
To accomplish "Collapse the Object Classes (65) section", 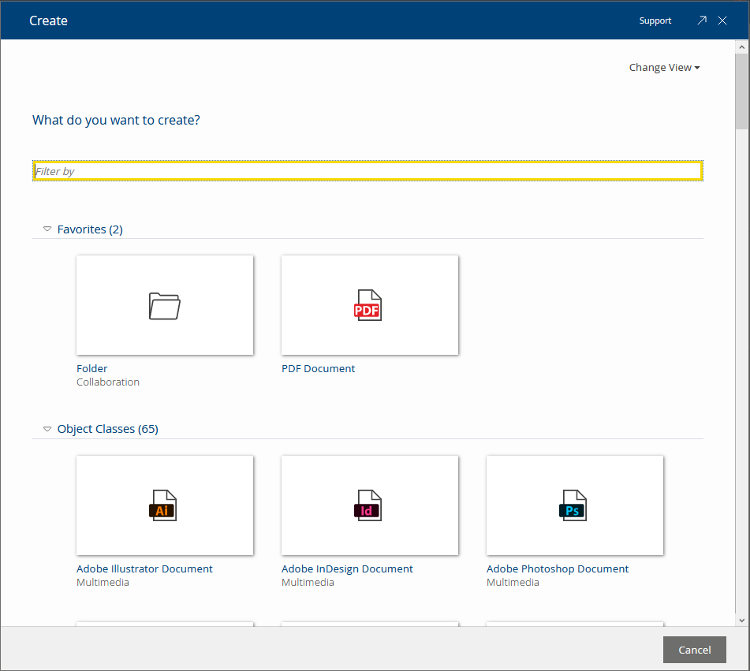I will pos(47,429).
